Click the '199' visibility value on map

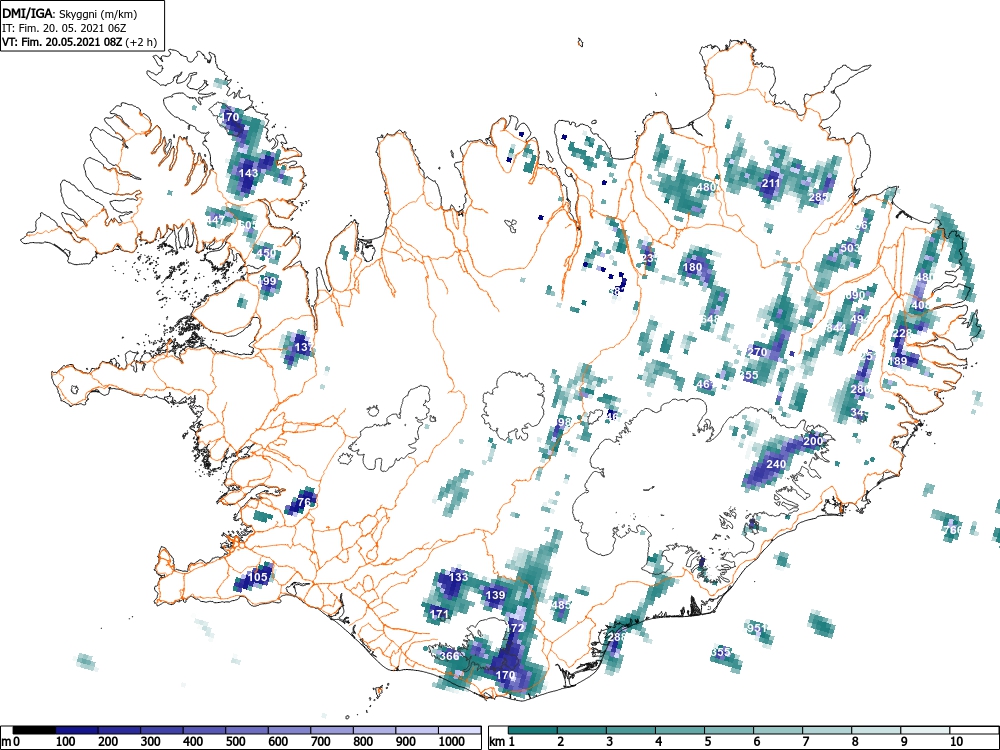267,281
